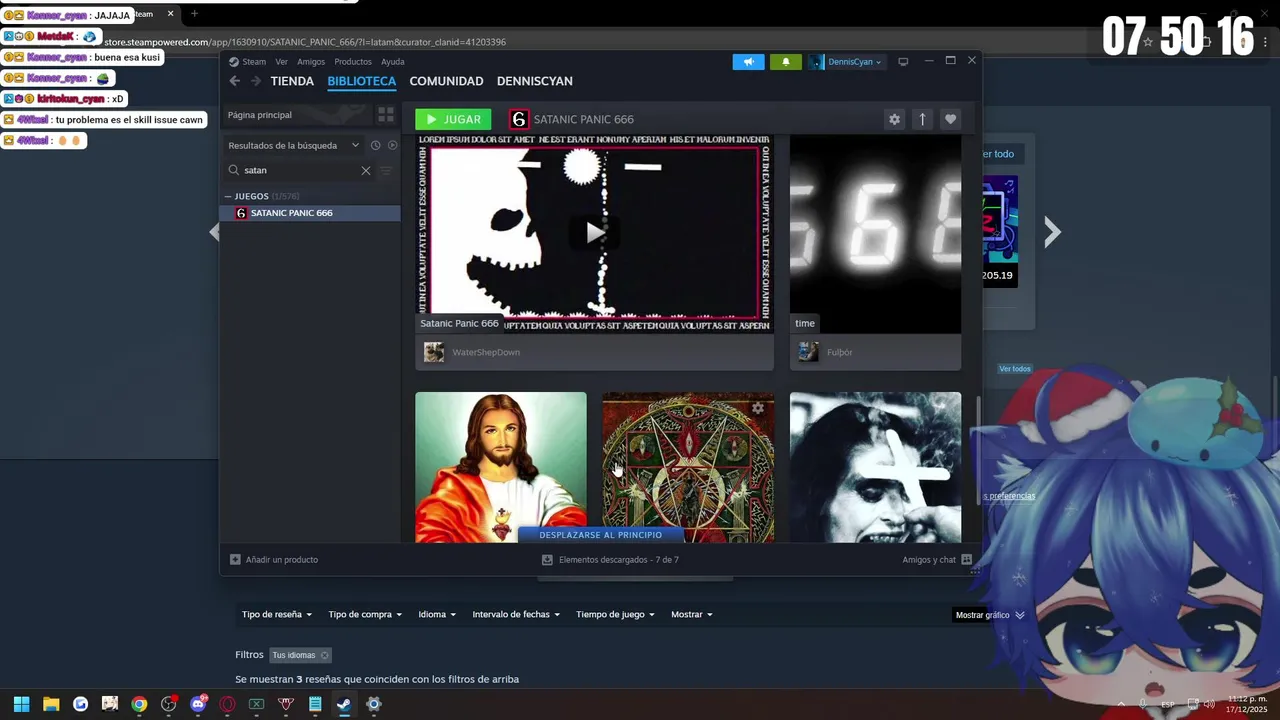This screenshot has height=720, width=1280.
Task: Open Amigos y chat
Action: (x=937, y=560)
